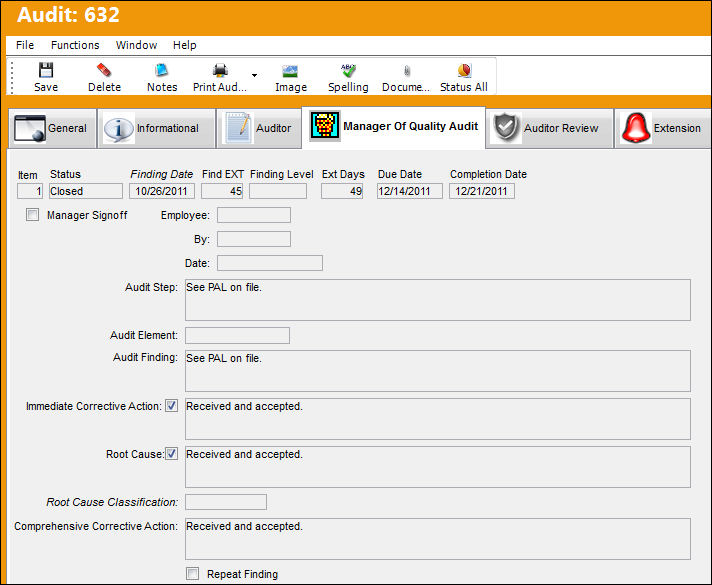
Task: Switch to the Auditor Review tab
Action: tap(550, 129)
